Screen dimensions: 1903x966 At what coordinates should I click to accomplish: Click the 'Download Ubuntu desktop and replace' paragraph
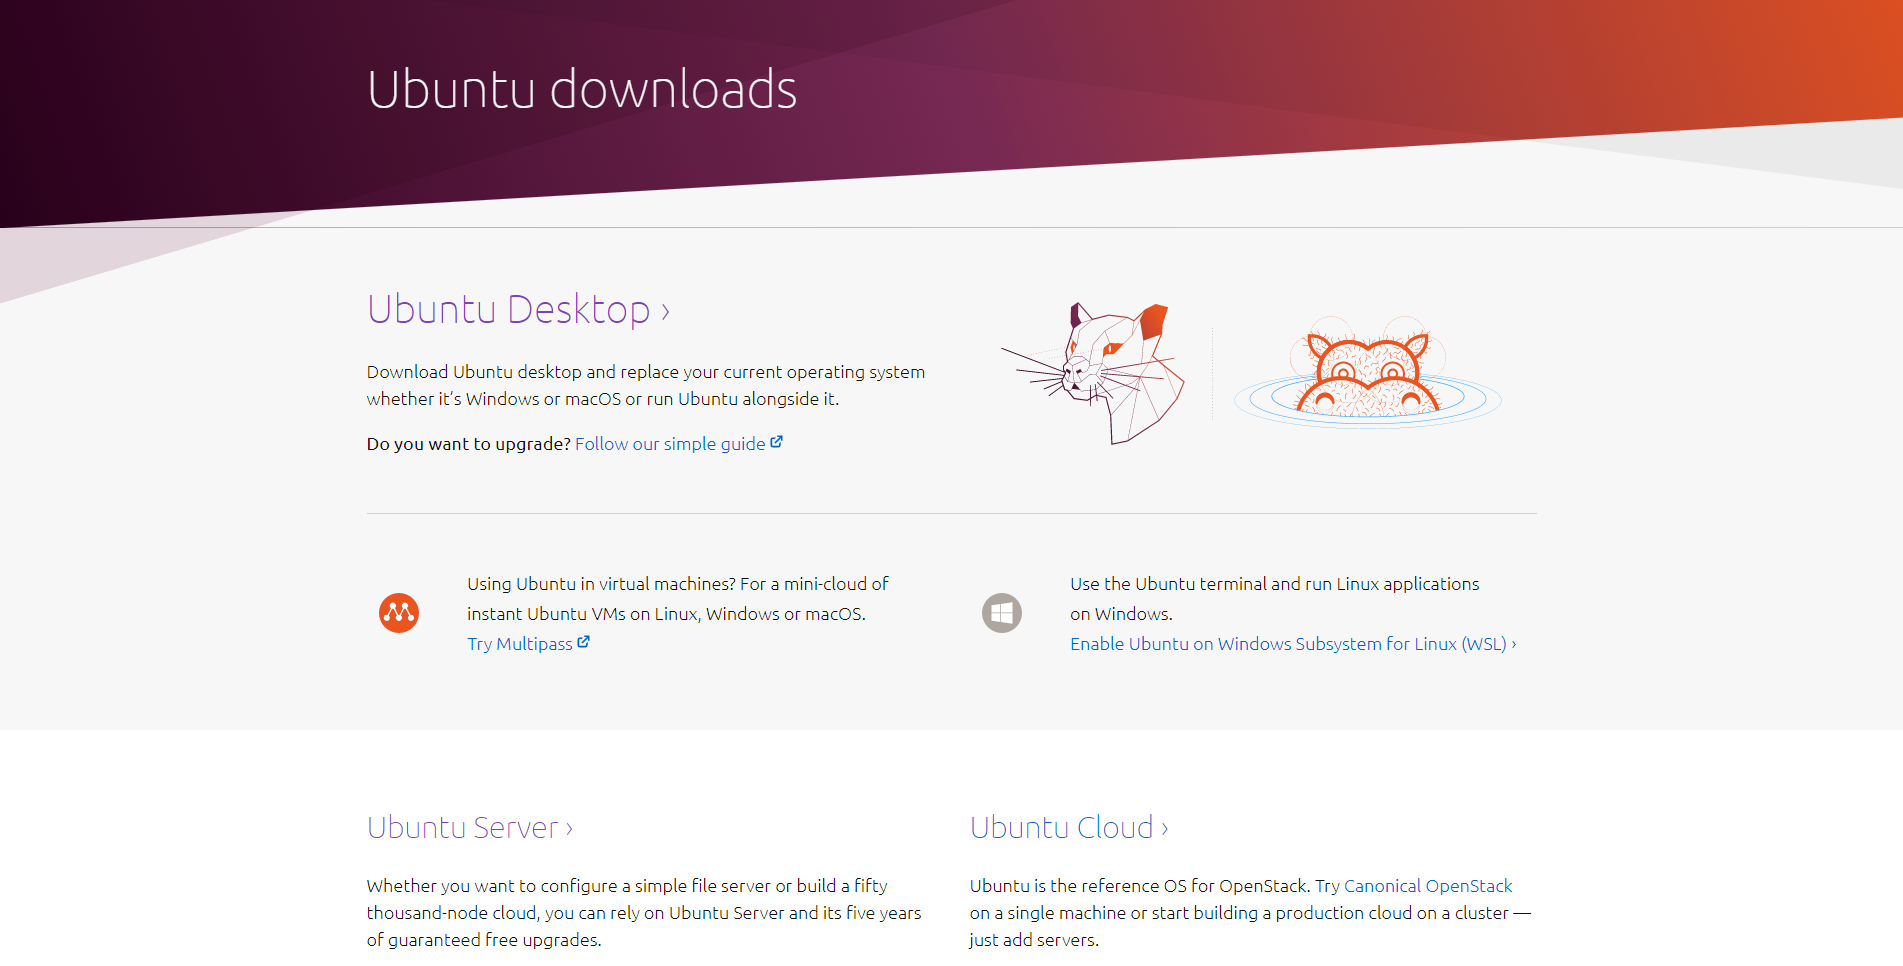tap(646, 385)
